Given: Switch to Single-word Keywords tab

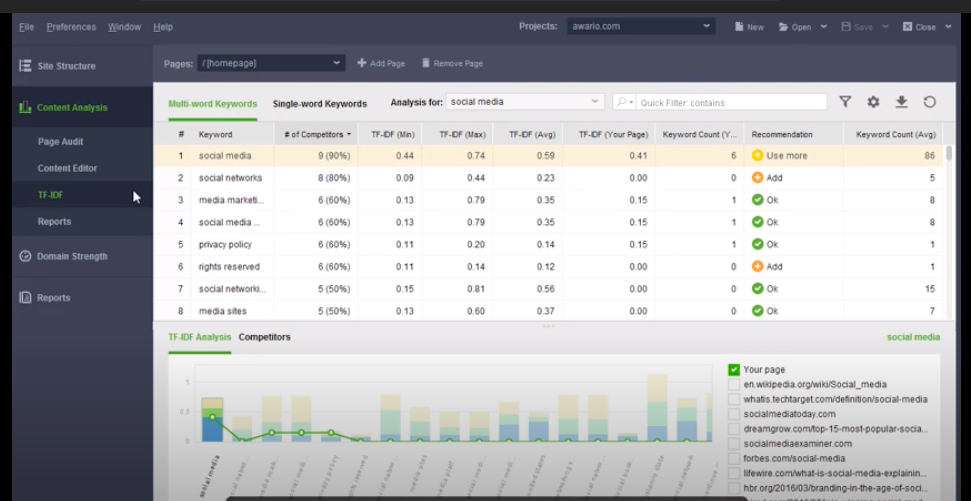Looking at the screenshot, I should (319, 103).
